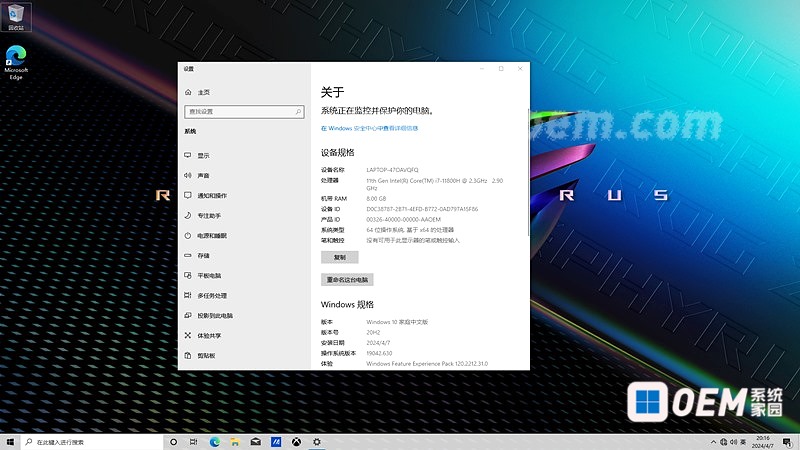Click the network globe tray icon
Screen dimensions: 800x450
723,442
